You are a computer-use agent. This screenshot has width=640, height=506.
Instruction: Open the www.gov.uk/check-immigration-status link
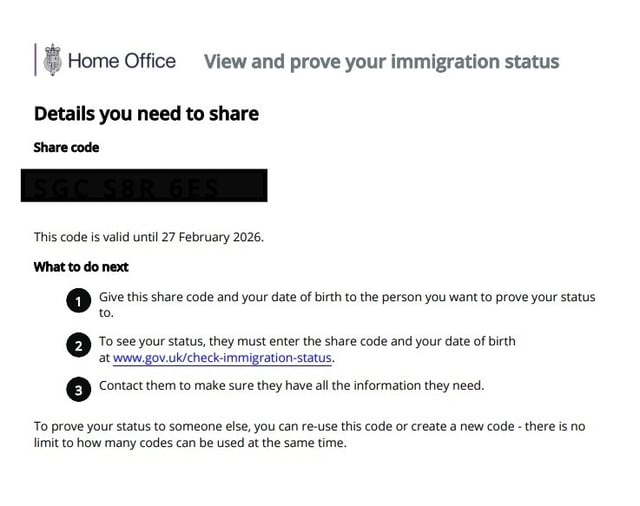pos(222,357)
